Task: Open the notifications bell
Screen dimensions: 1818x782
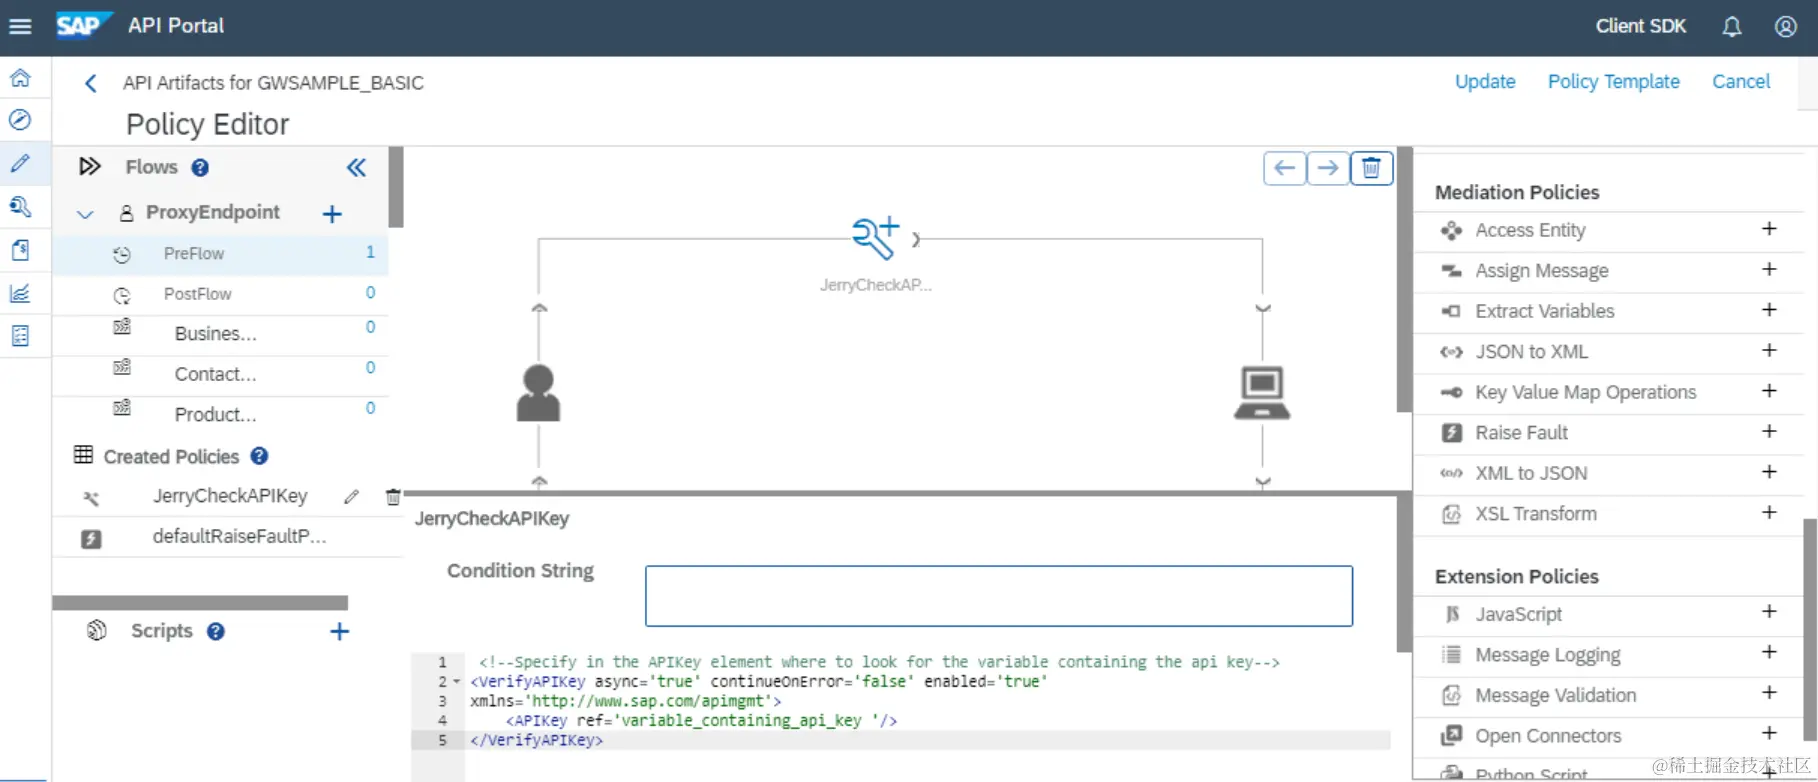Action: tap(1732, 27)
